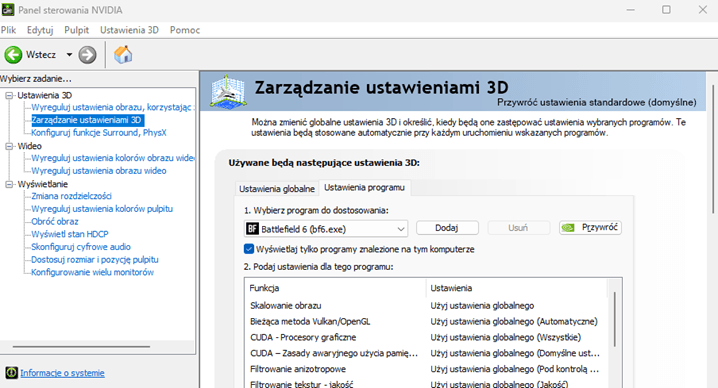Select CUDA – Zasady awaryjnego użycia pamięci row
Image resolution: width=718 pixels, height=388 pixels.
point(426,353)
